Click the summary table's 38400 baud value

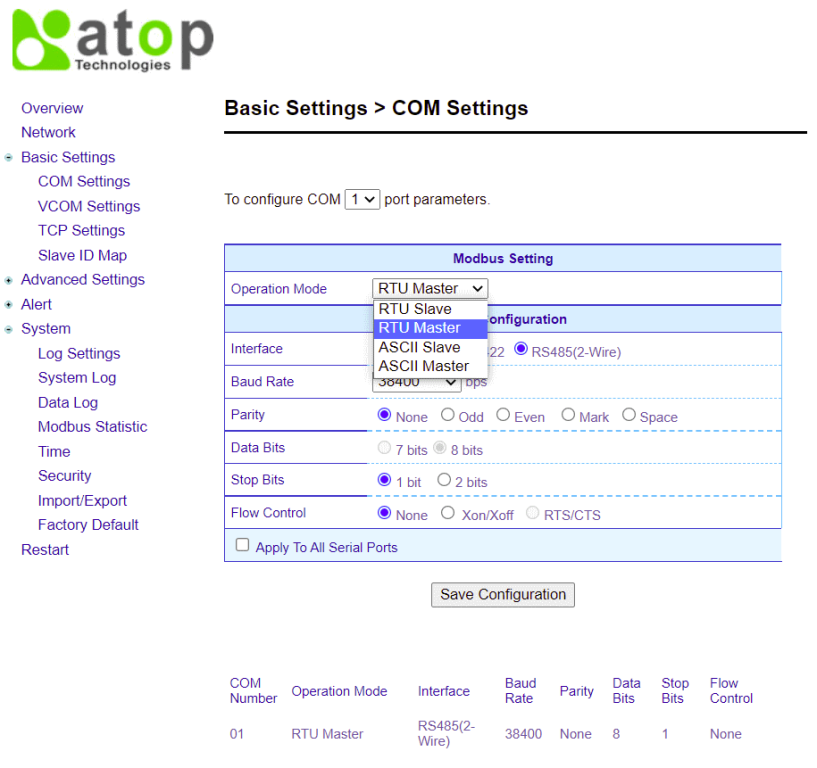click(523, 734)
